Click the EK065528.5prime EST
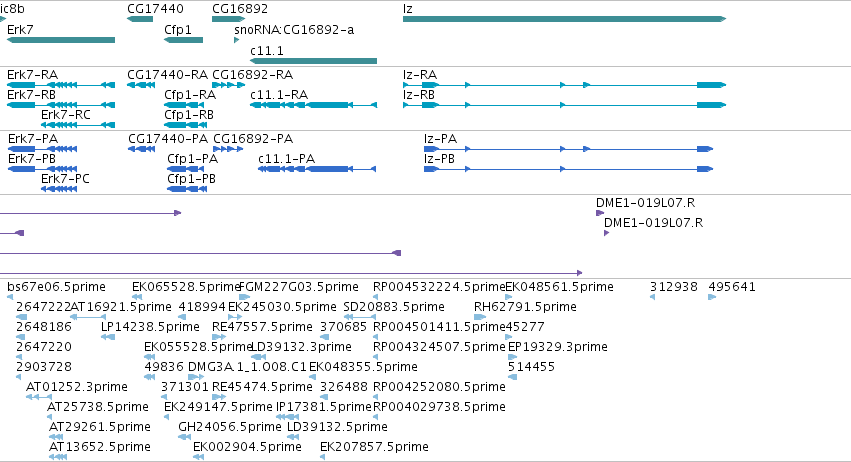This screenshot has height=462, width=851. tap(137, 298)
